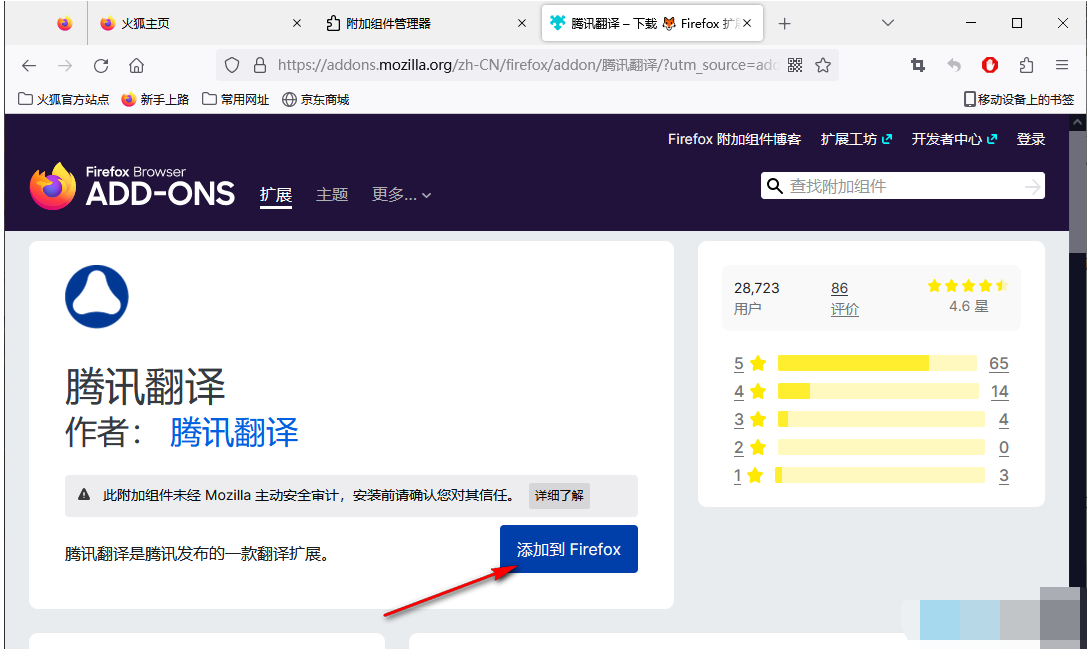
Task: Select the 主题 navigation item
Action: tap(332, 195)
